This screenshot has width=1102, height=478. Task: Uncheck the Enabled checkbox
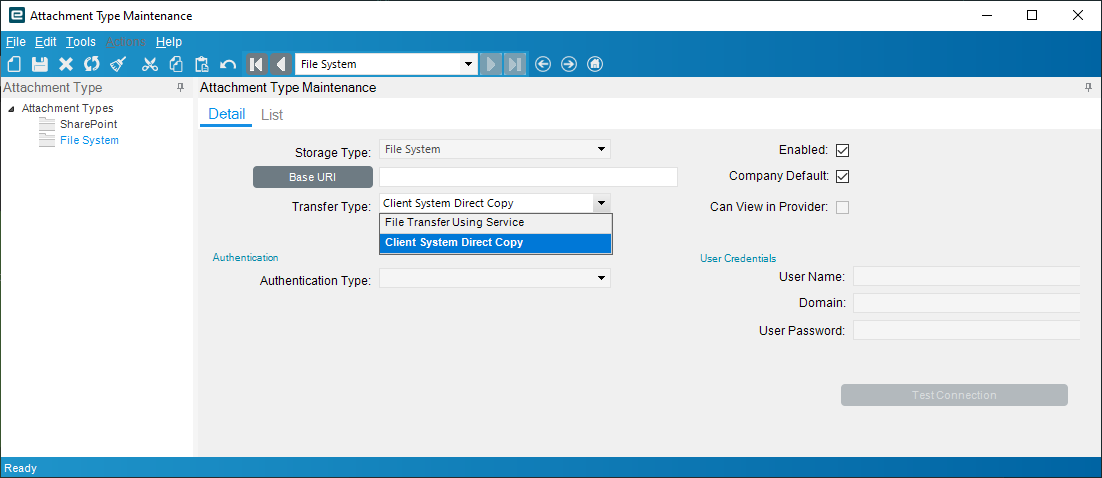[x=842, y=150]
